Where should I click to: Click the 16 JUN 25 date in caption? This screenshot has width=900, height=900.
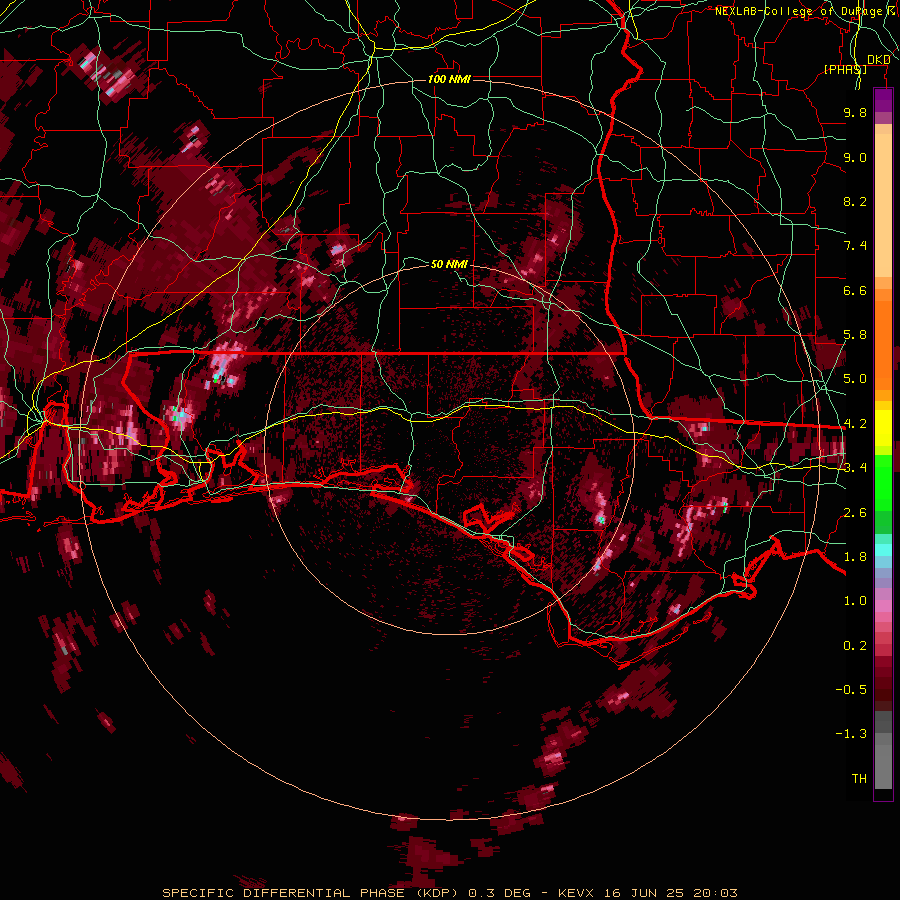click(644, 893)
